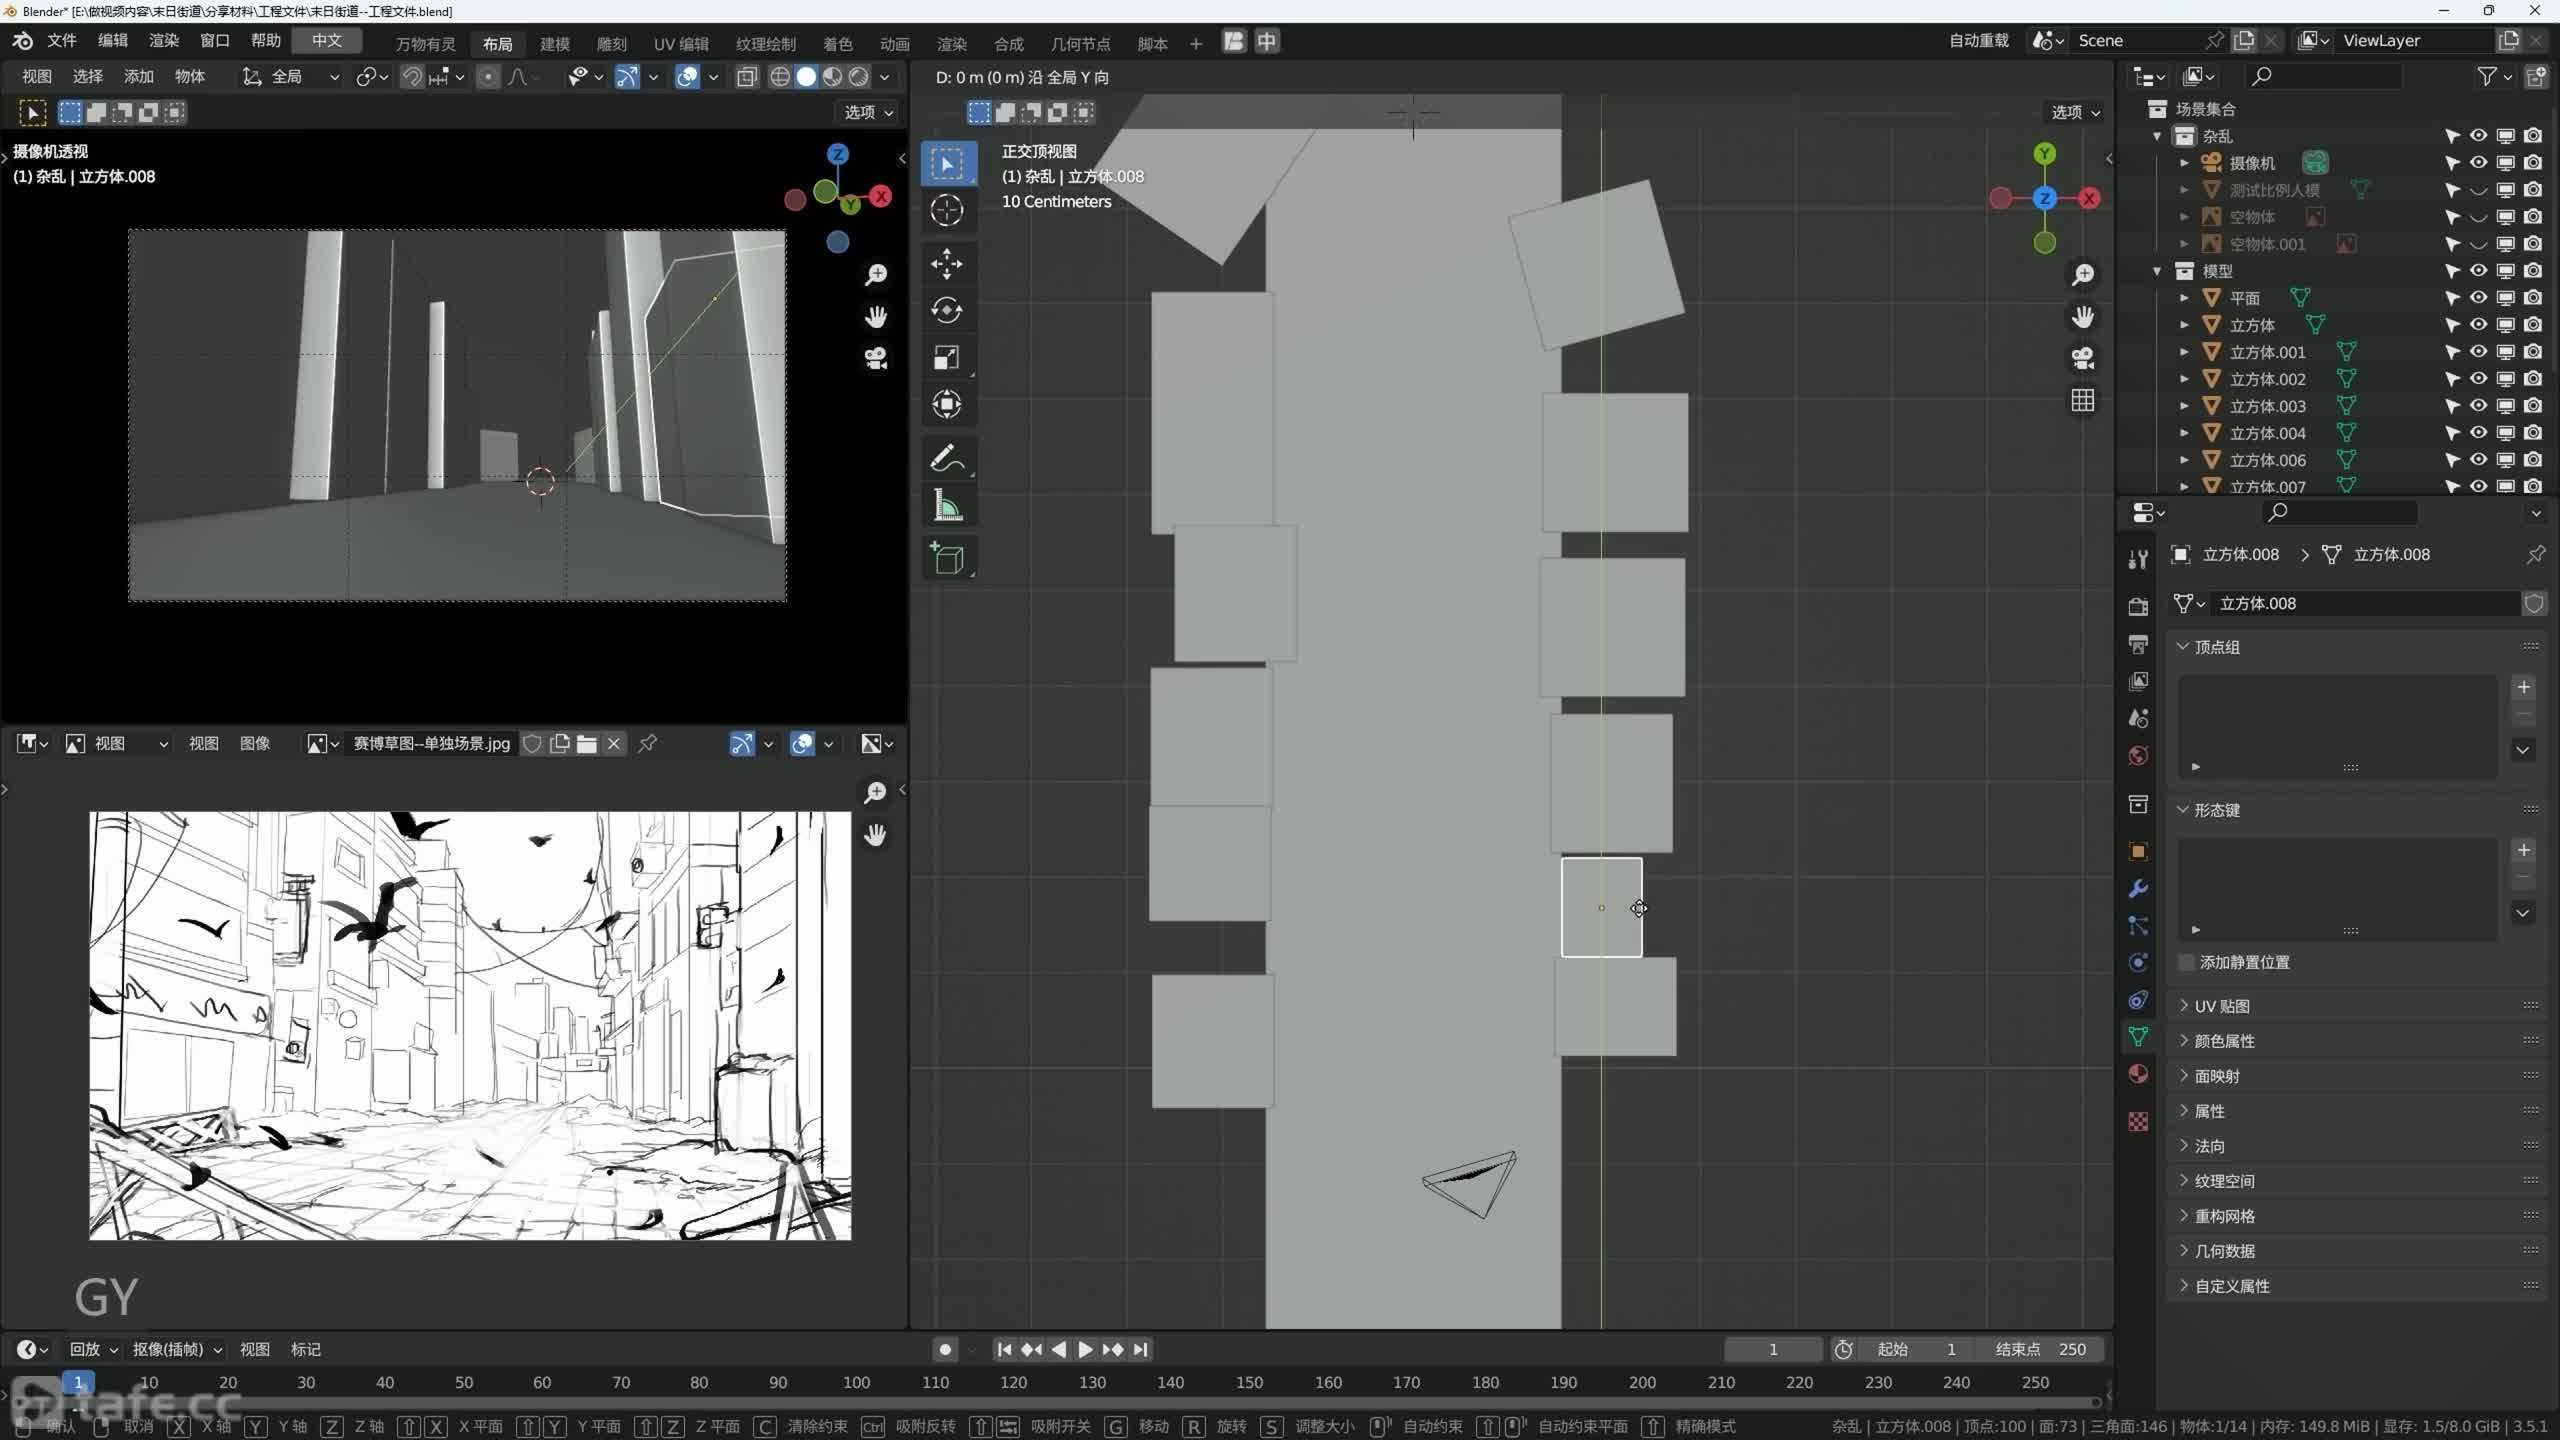The height and width of the screenshot is (1440, 2560).
Task: Open the Object Constraints properties tab
Action: coord(2138,1000)
